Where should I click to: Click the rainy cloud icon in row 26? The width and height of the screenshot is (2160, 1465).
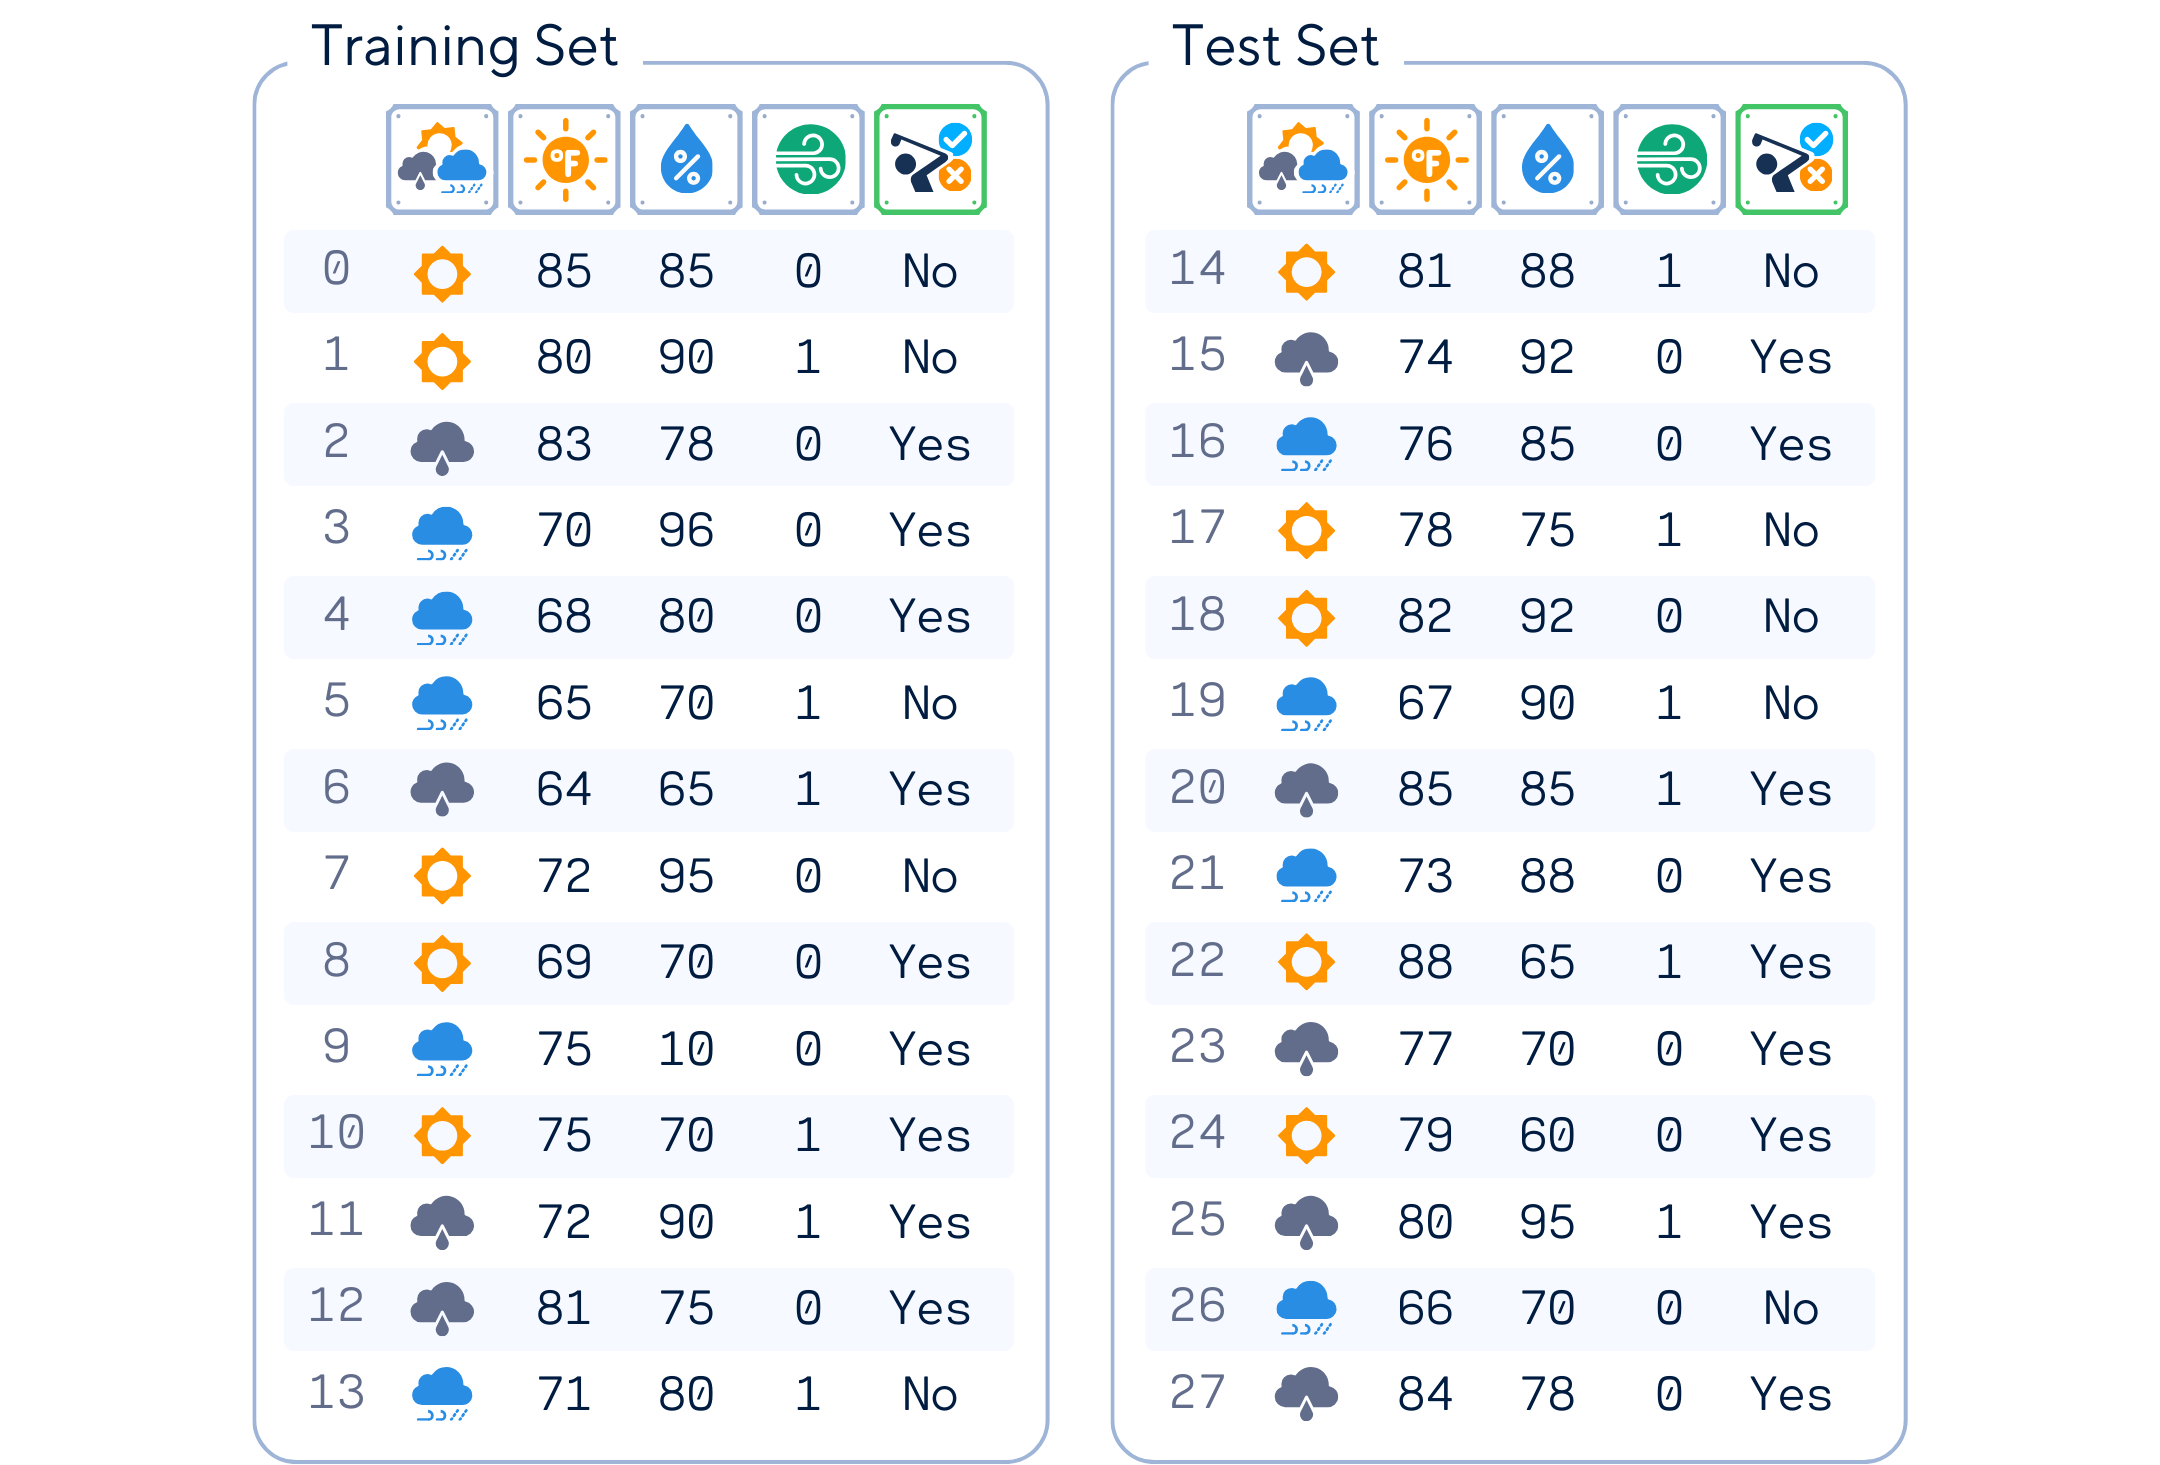pyautogui.click(x=1306, y=1308)
